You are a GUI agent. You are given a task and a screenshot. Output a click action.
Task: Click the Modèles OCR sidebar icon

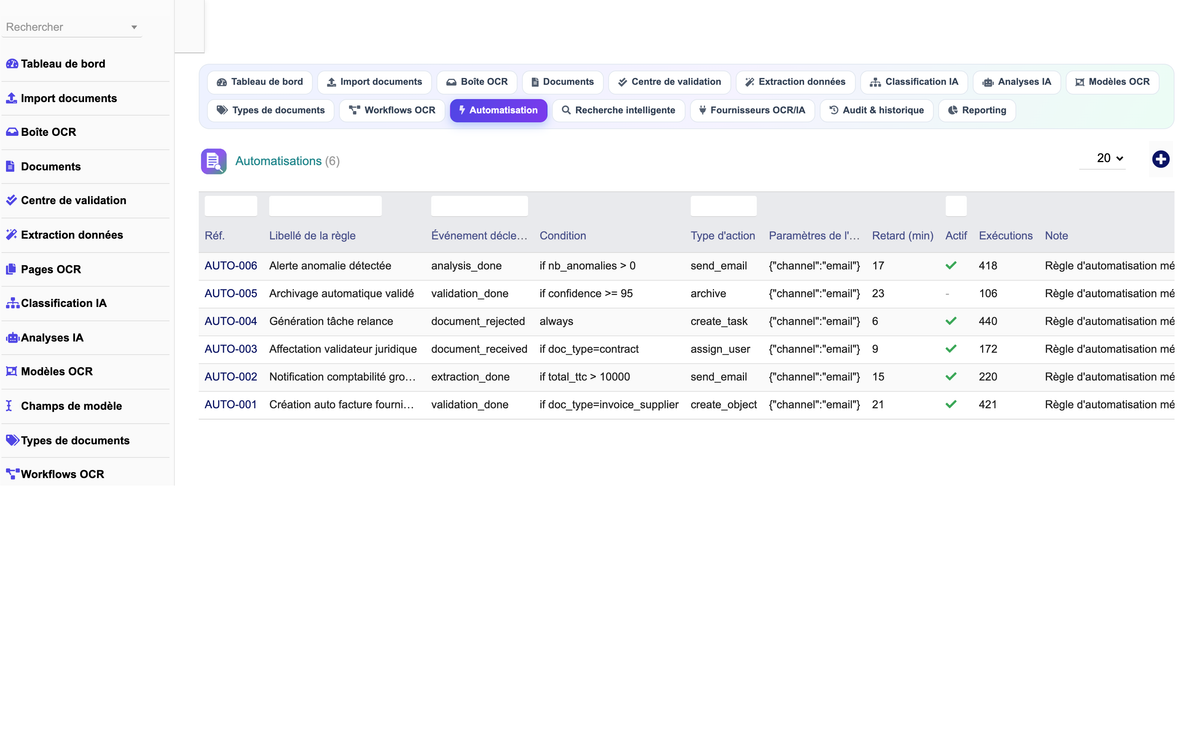tap(12, 371)
